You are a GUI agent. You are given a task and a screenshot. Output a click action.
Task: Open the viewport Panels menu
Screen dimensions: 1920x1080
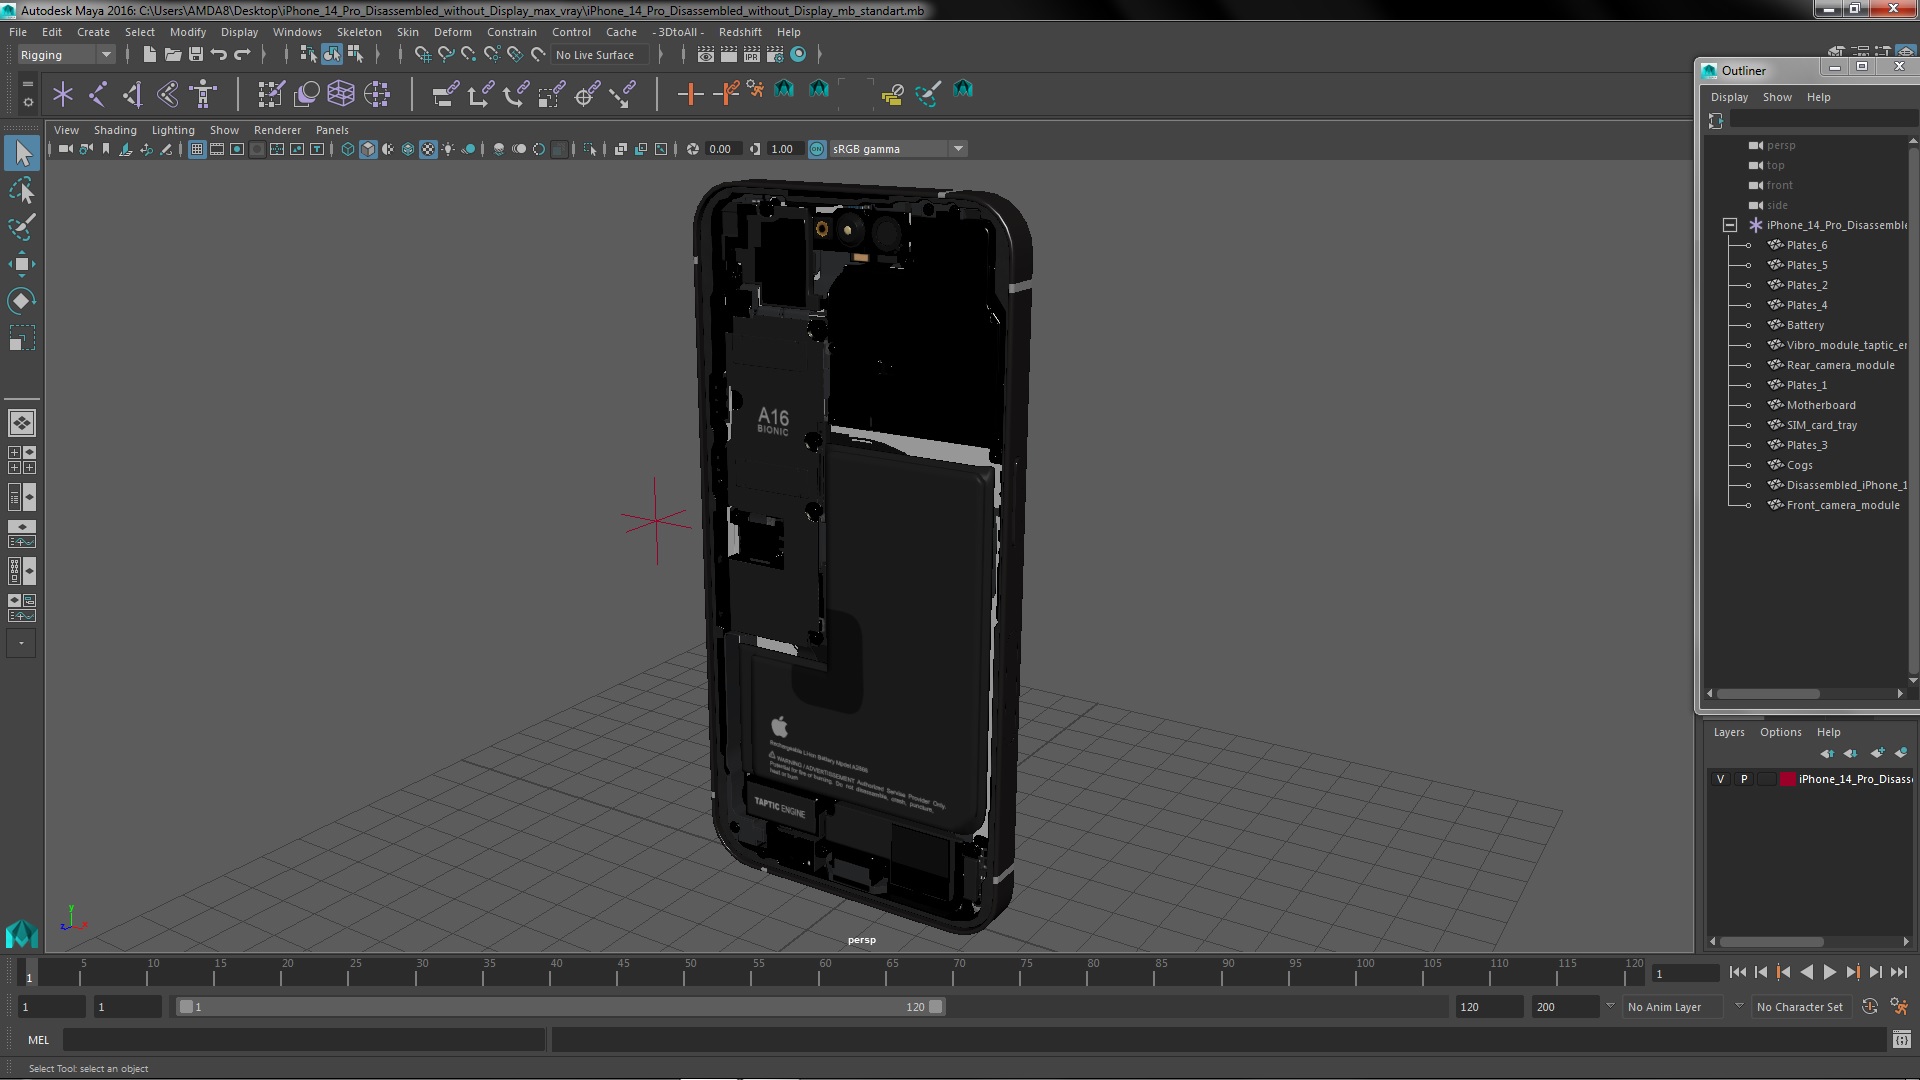tap(332, 130)
